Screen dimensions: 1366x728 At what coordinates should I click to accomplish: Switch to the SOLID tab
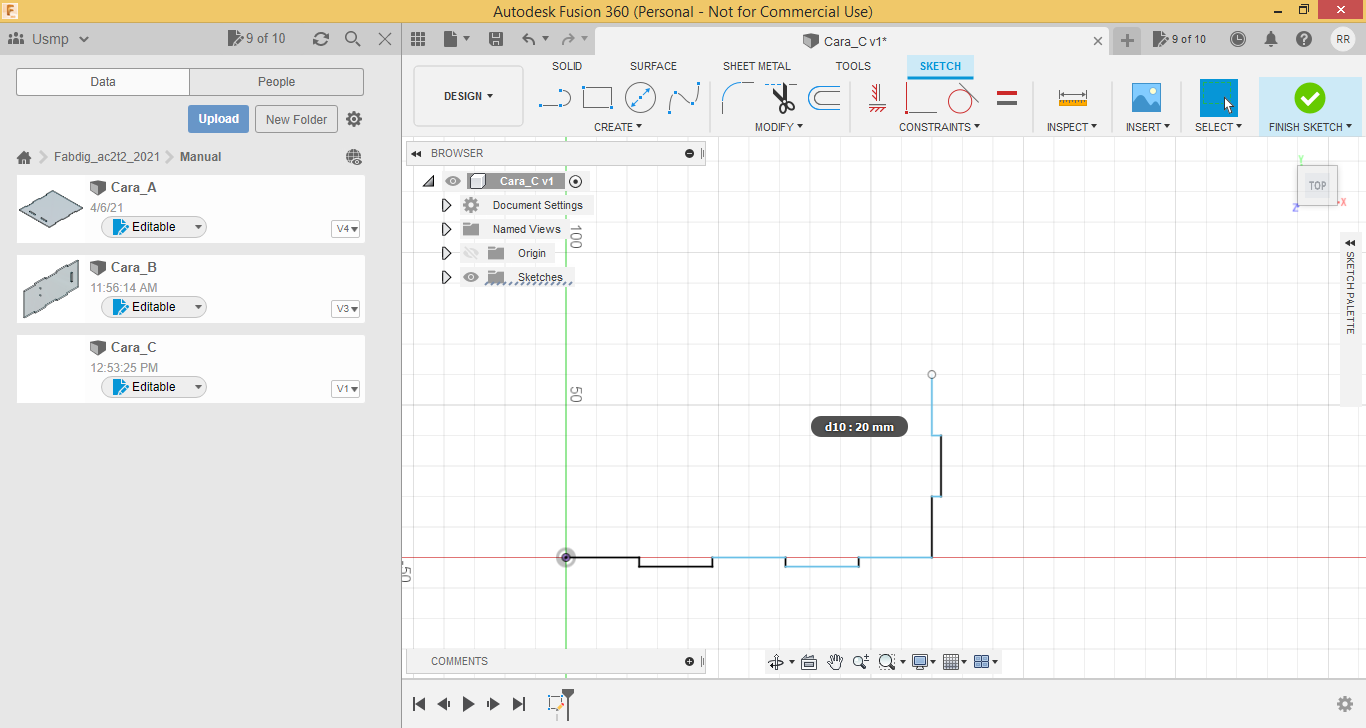pyautogui.click(x=567, y=66)
